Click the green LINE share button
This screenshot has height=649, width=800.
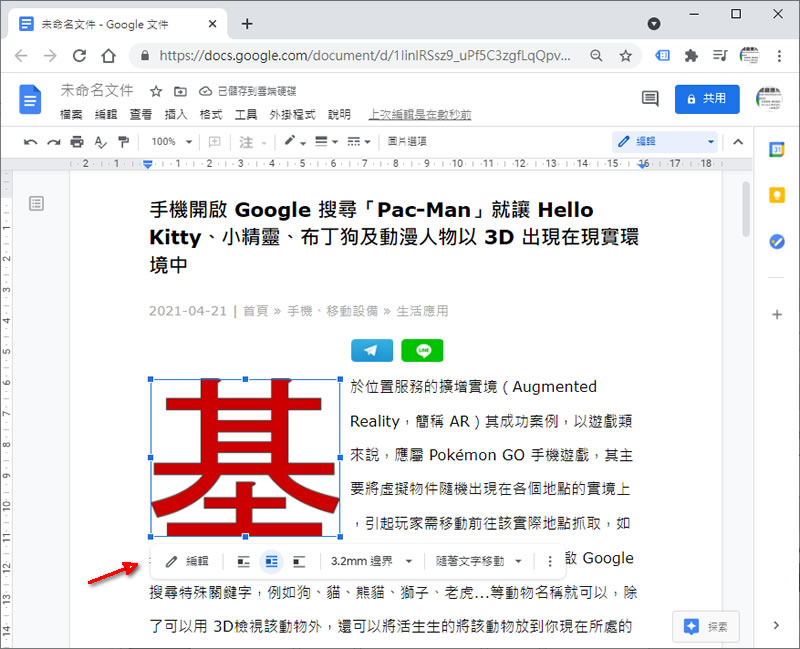422,351
